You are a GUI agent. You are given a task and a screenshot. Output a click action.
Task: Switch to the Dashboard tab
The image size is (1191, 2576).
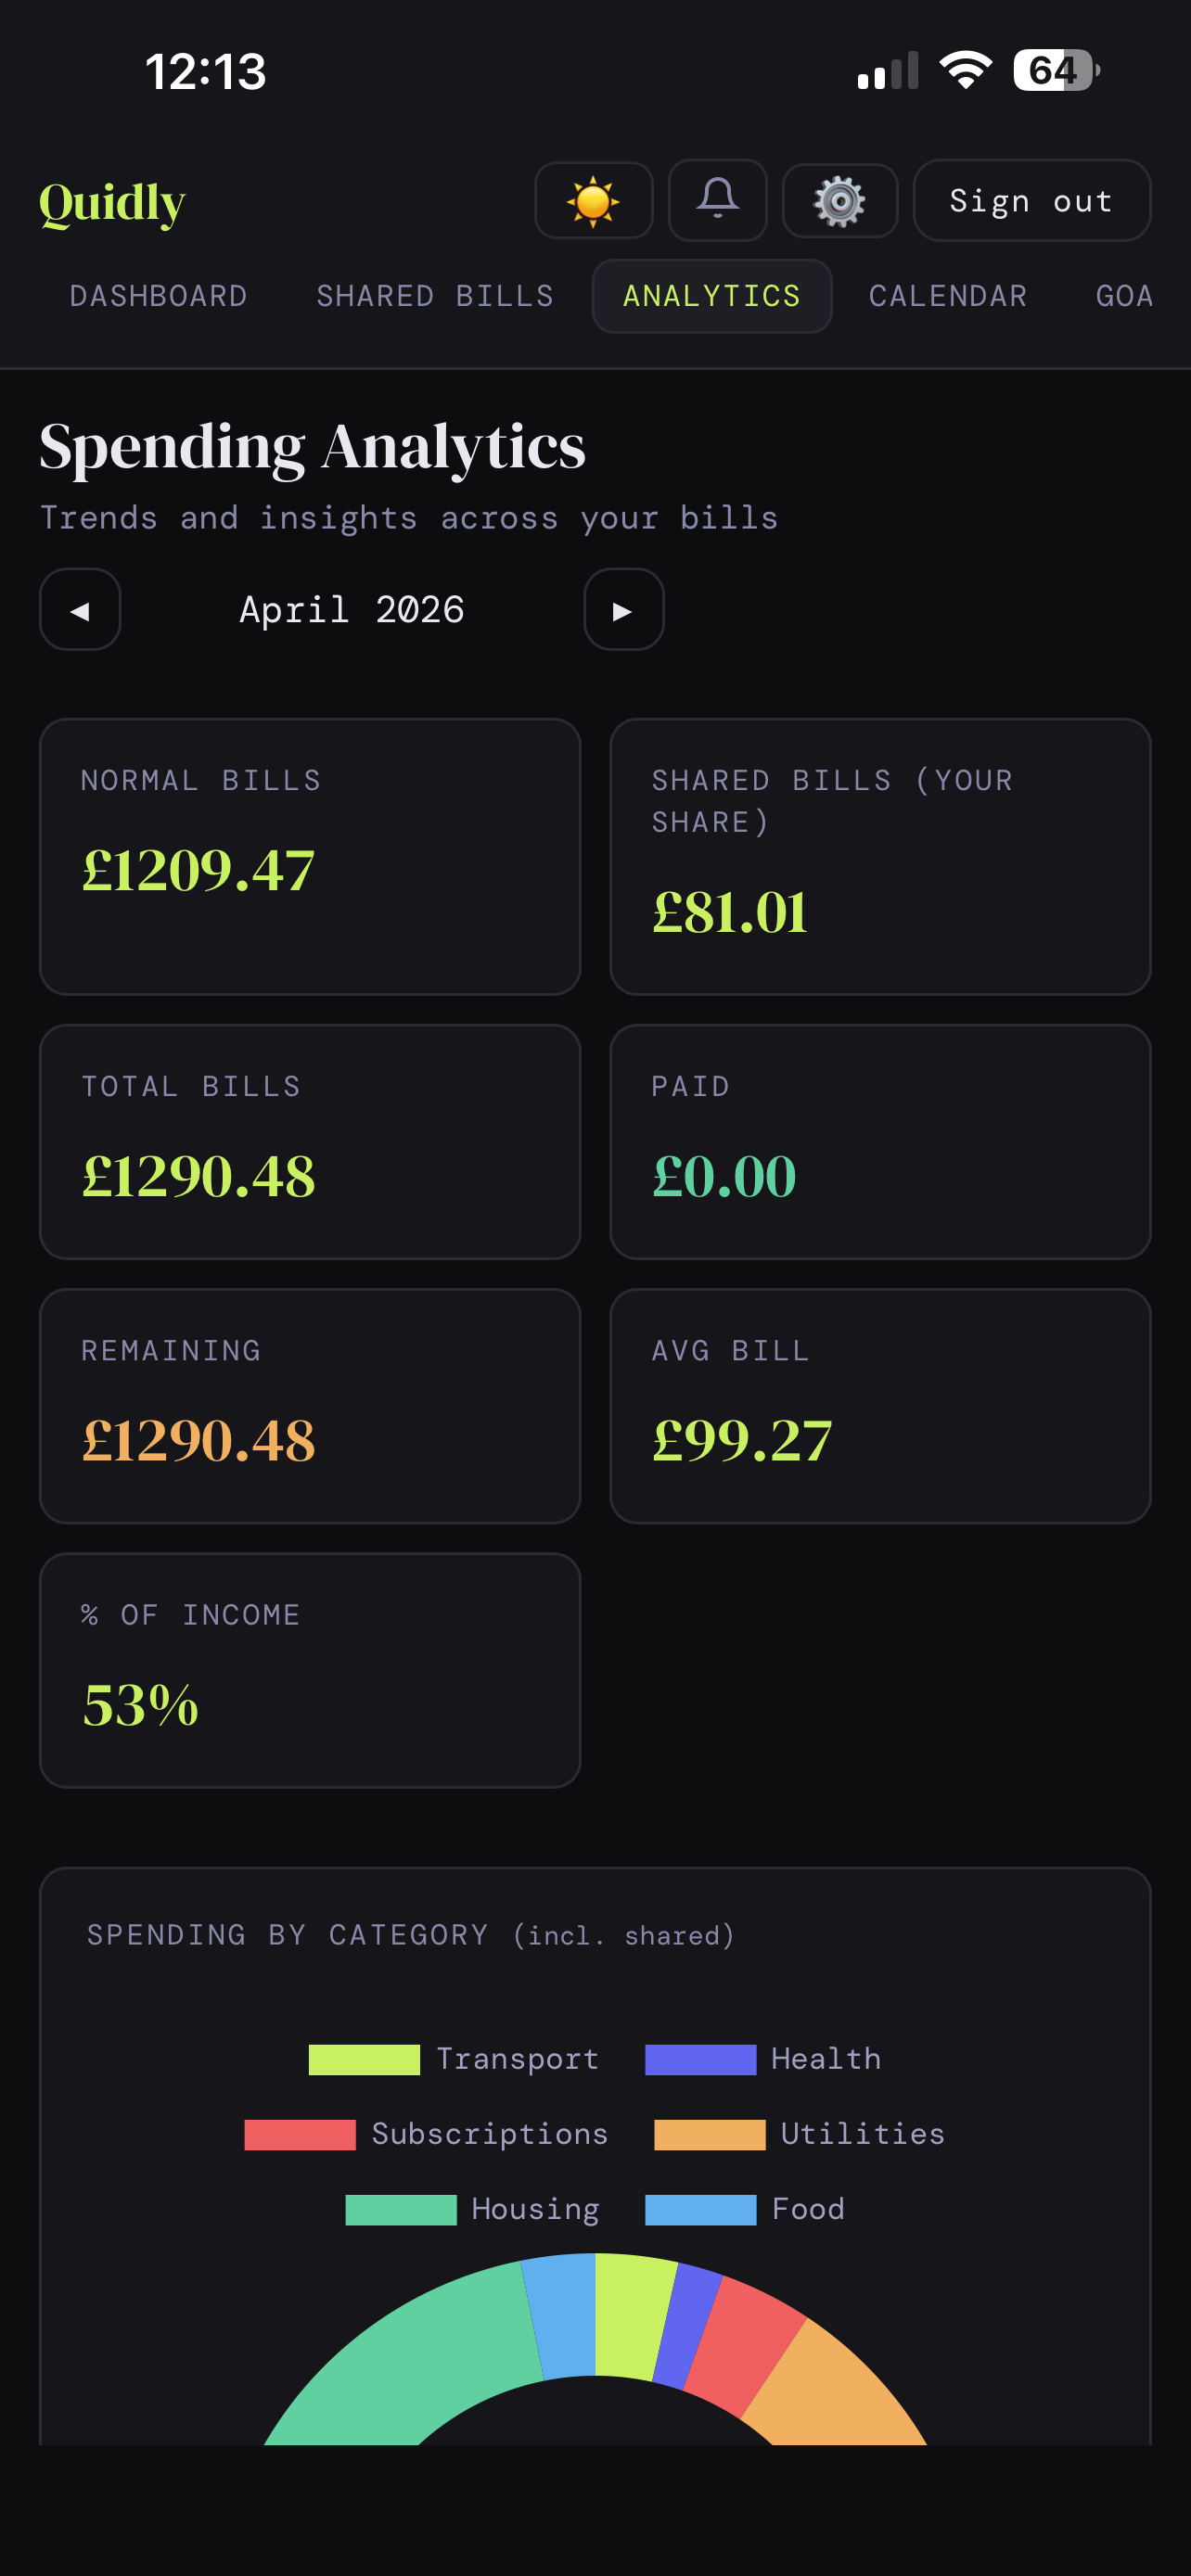(158, 296)
